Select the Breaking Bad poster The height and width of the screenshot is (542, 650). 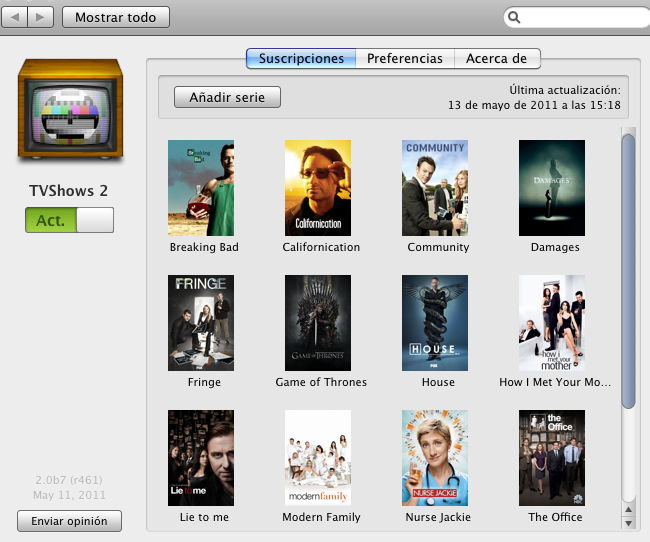[x=201, y=188]
